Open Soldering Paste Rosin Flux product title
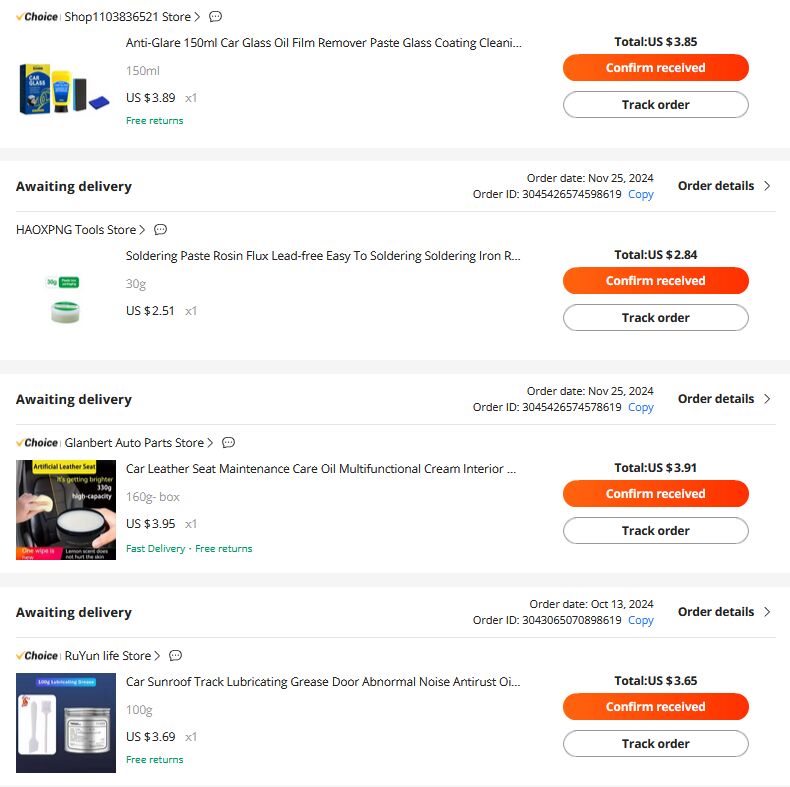The height and width of the screenshot is (787, 790). click(323, 256)
